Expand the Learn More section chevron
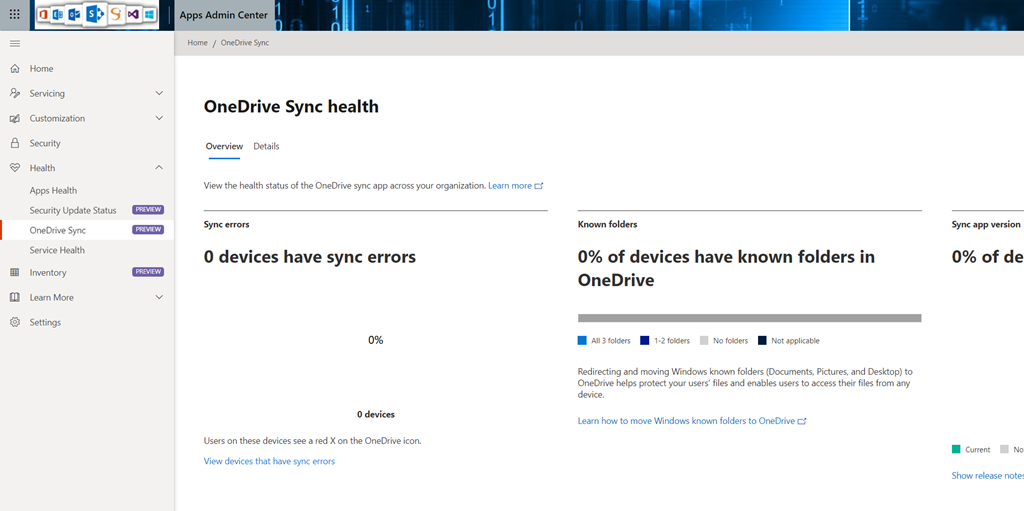This screenshot has height=511, width=1024. (159, 298)
